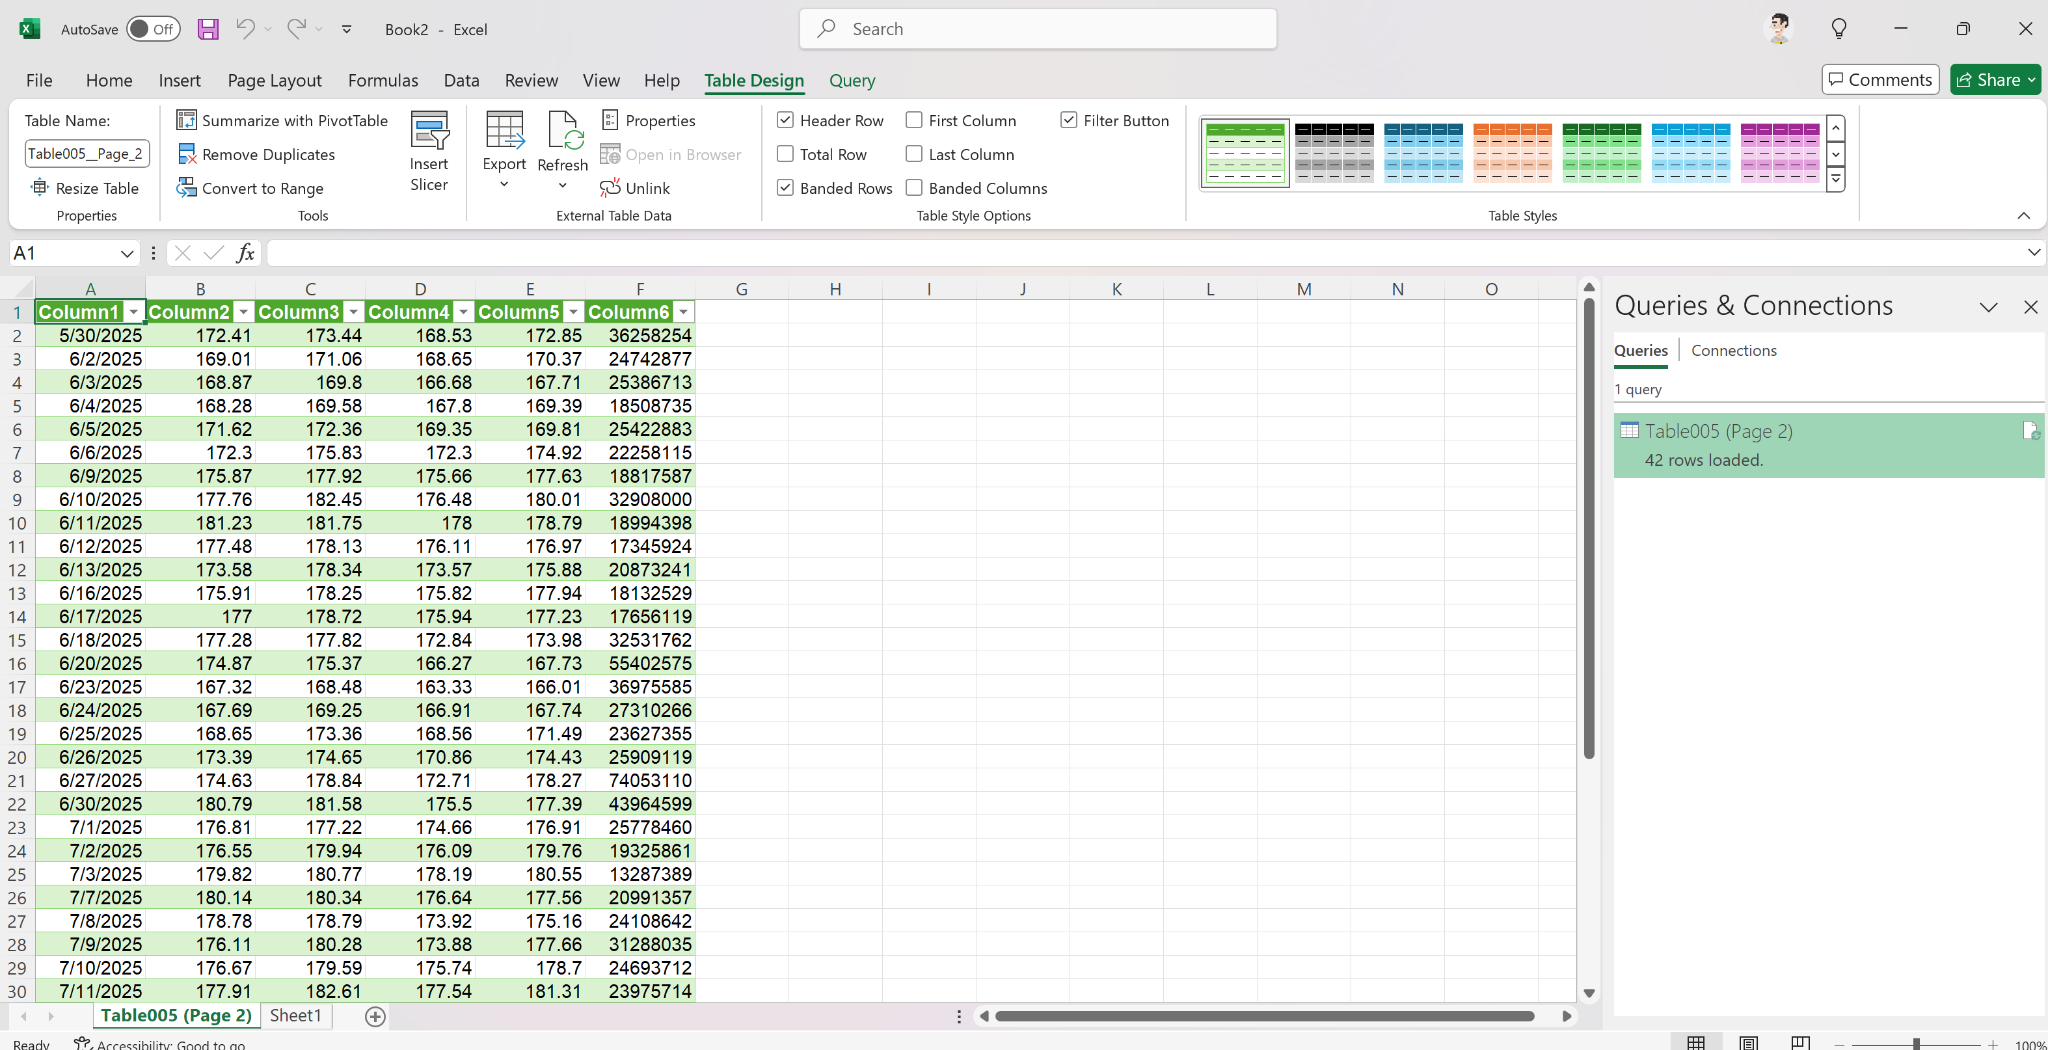Viewport: 2048px width, 1050px height.
Task: Click the formula bar enter checkmark
Action: 213,253
